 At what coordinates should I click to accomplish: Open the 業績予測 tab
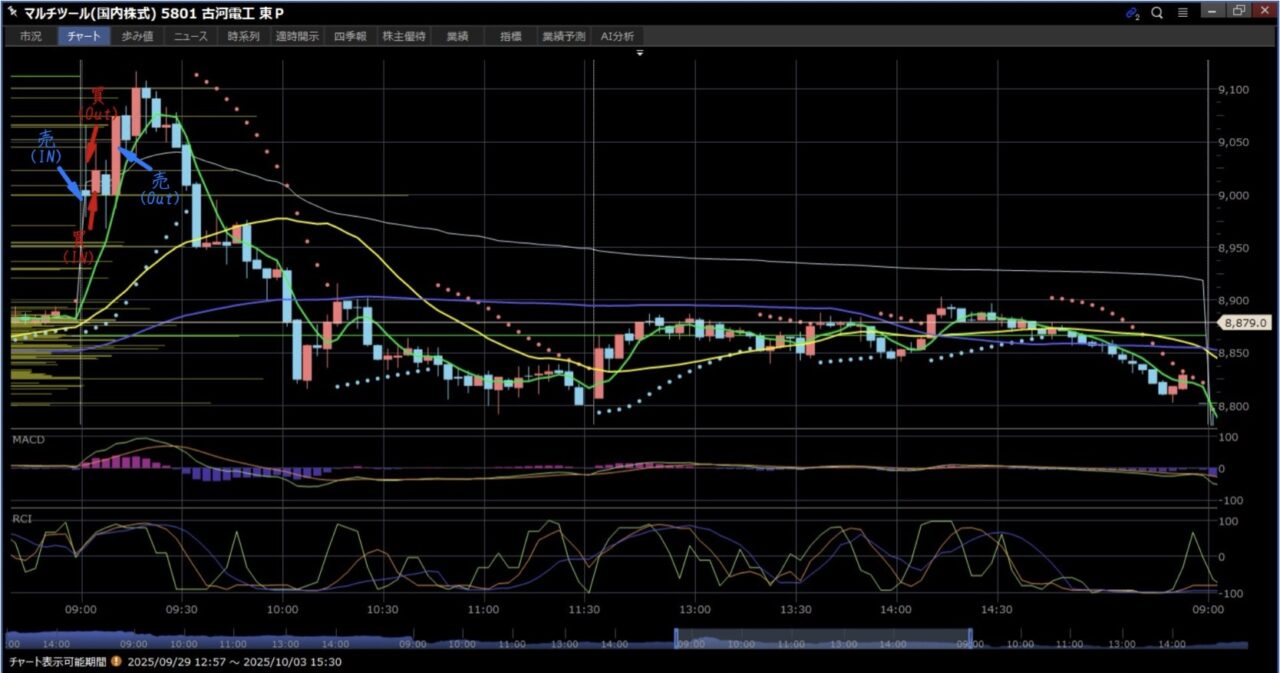pos(563,36)
